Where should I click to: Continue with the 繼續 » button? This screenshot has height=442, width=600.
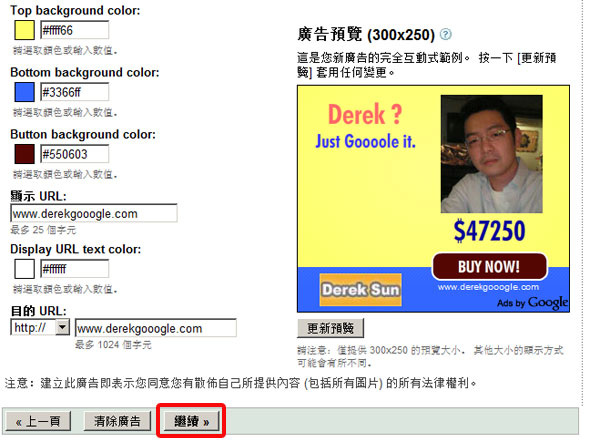[191, 421]
